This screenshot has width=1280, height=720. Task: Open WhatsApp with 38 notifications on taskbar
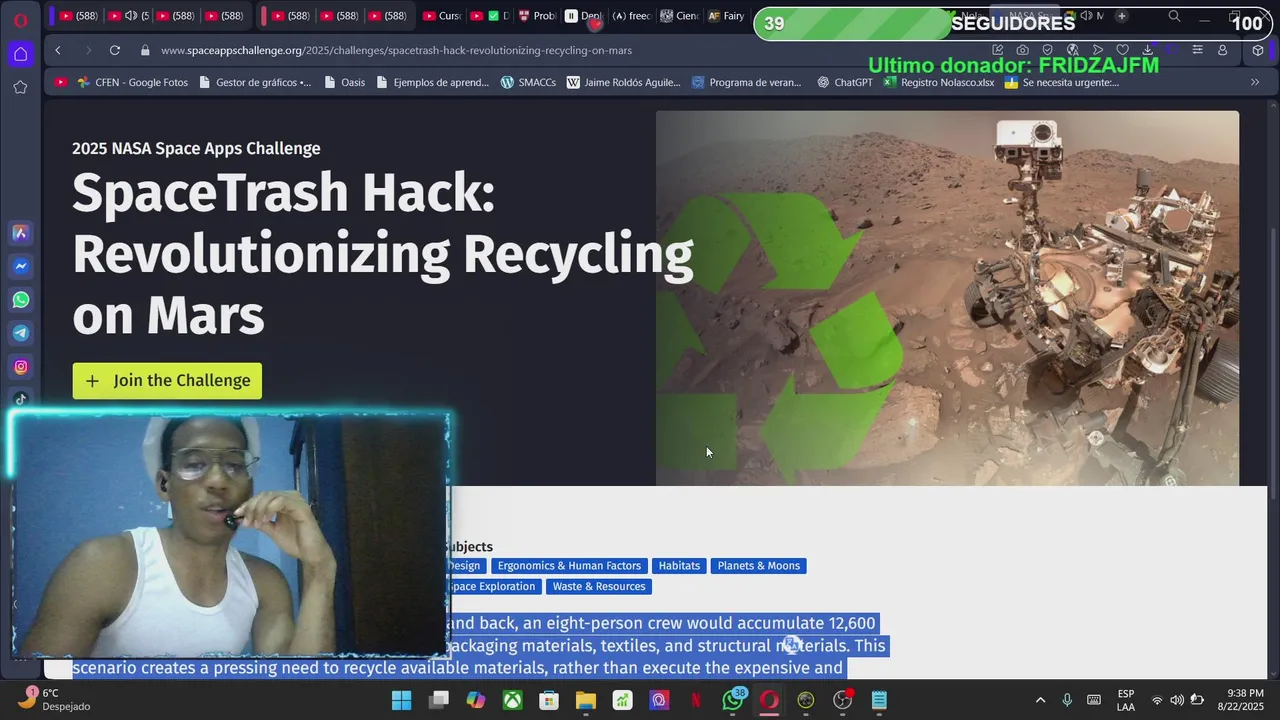[733, 699]
